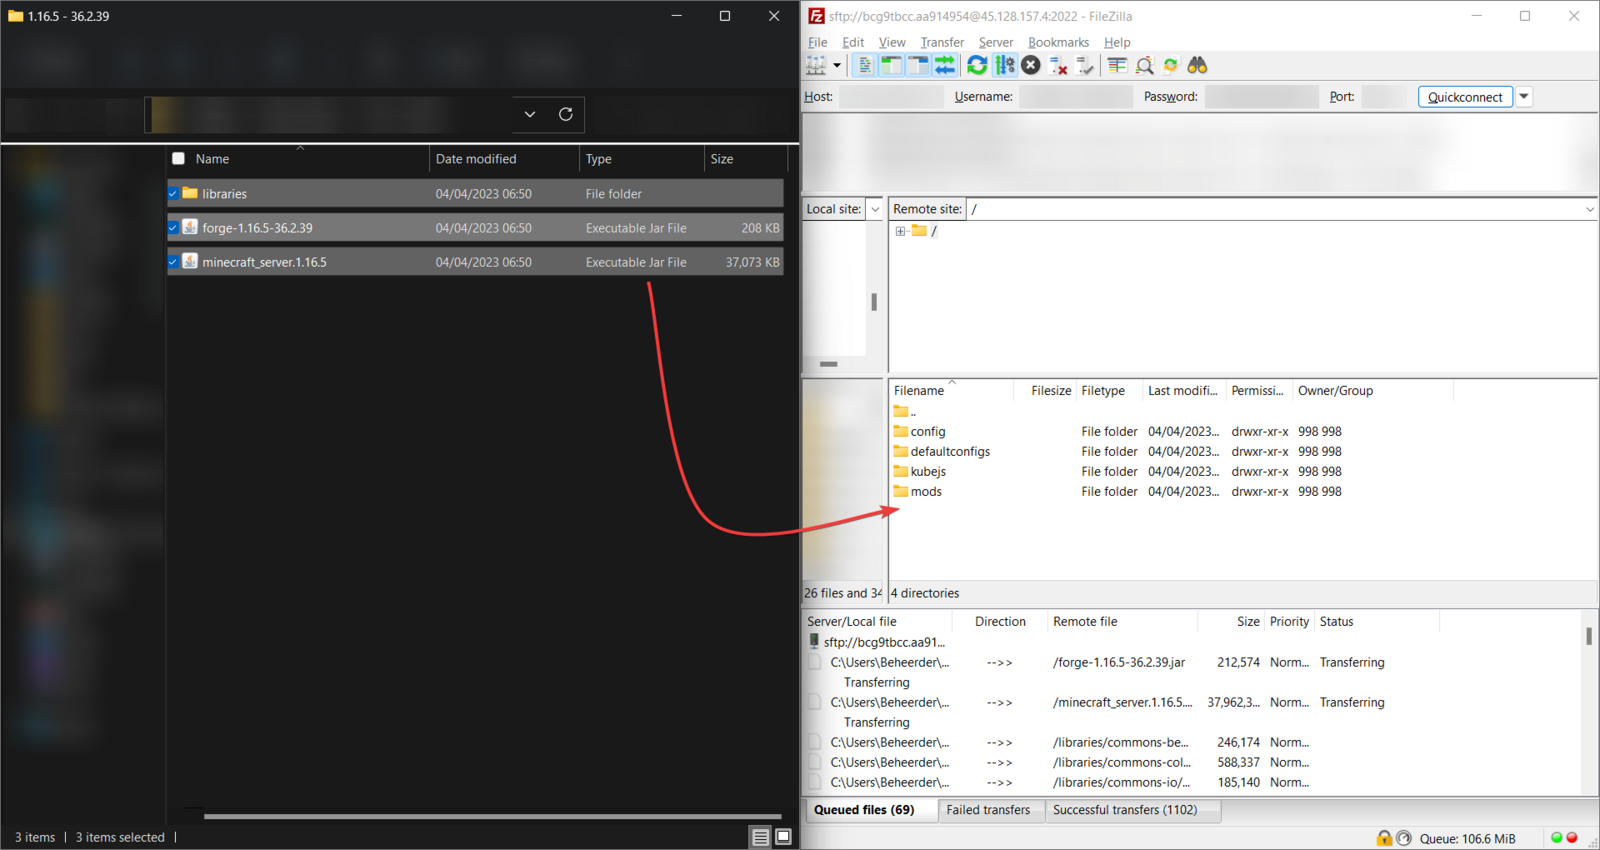Toggle the remote directory tree icon

coord(918,66)
